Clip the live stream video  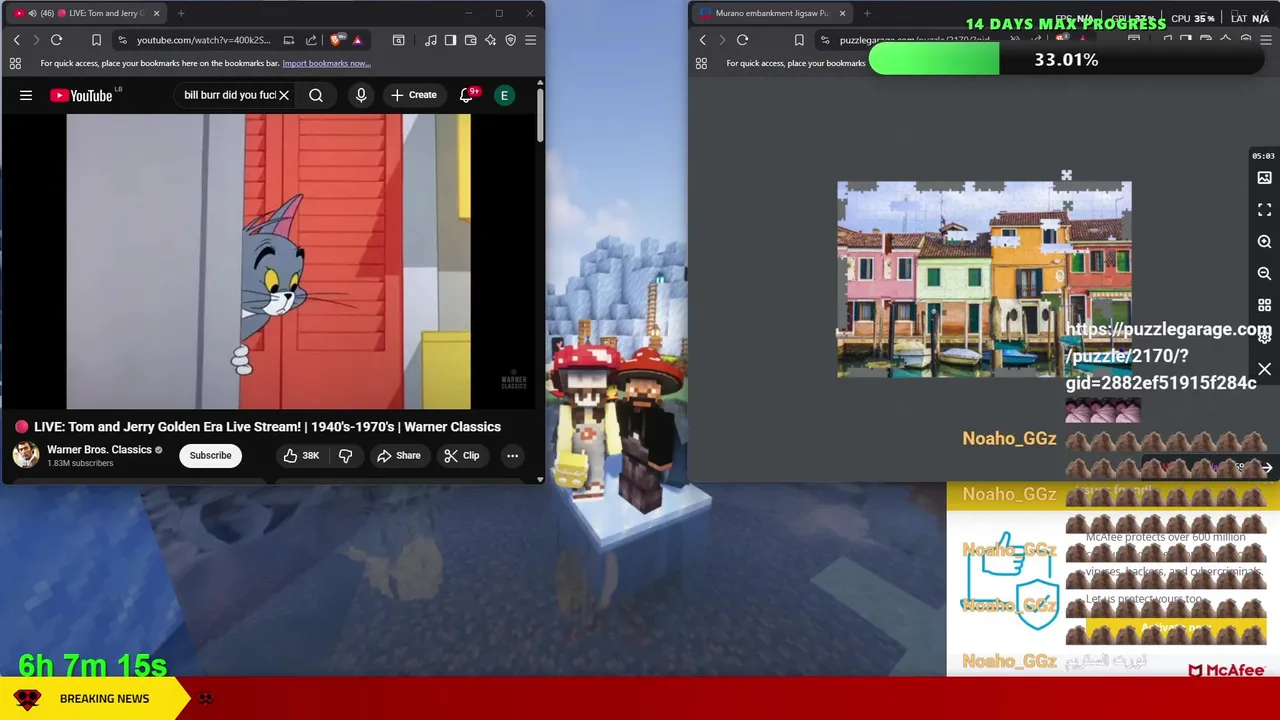point(461,456)
